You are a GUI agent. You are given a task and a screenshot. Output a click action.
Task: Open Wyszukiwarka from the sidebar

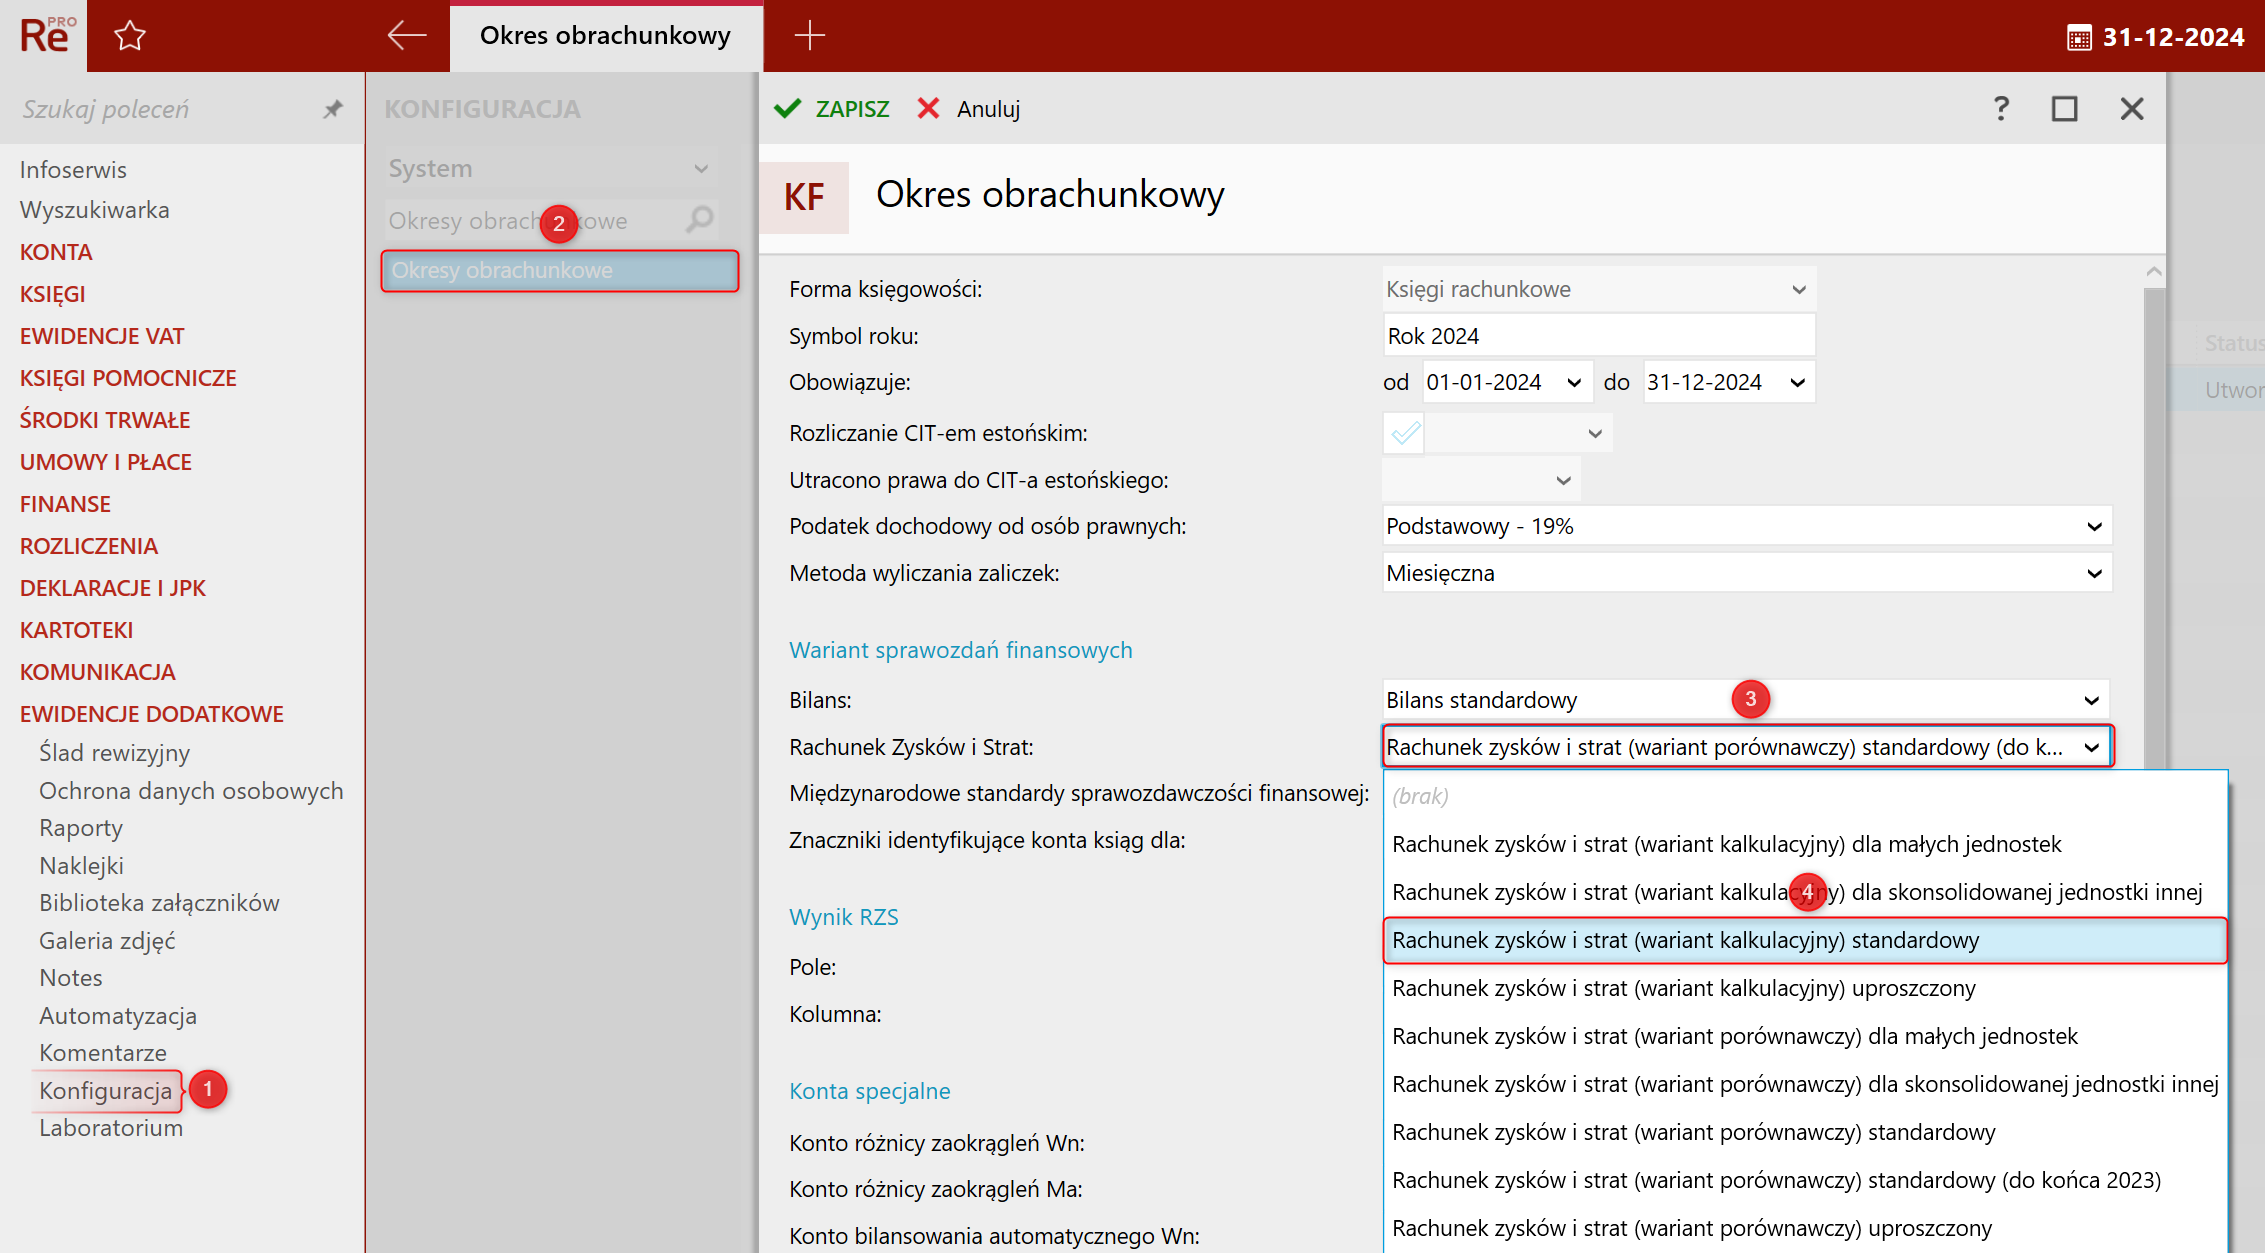click(x=95, y=210)
